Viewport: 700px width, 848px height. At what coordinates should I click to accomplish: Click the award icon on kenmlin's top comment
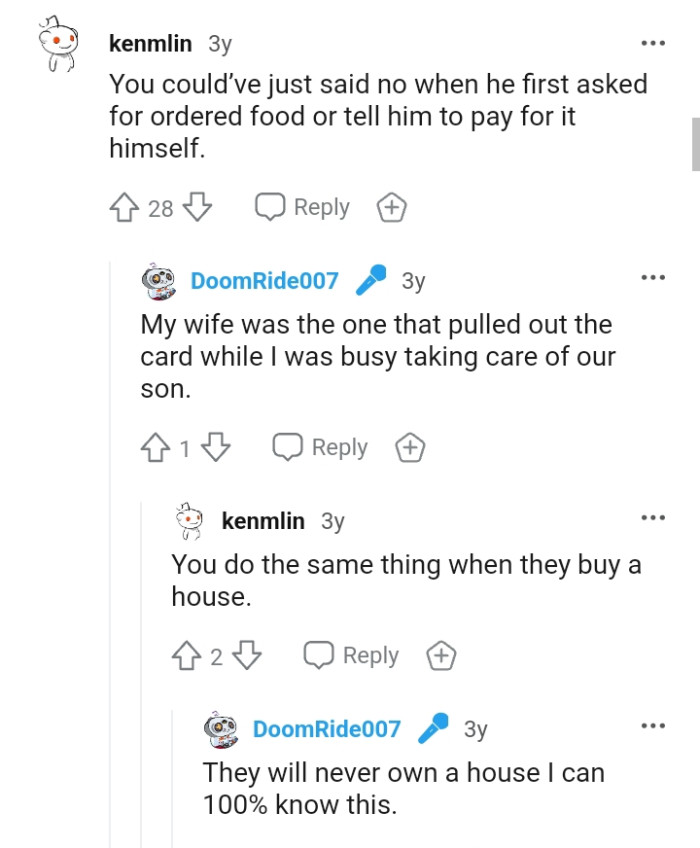point(392,206)
